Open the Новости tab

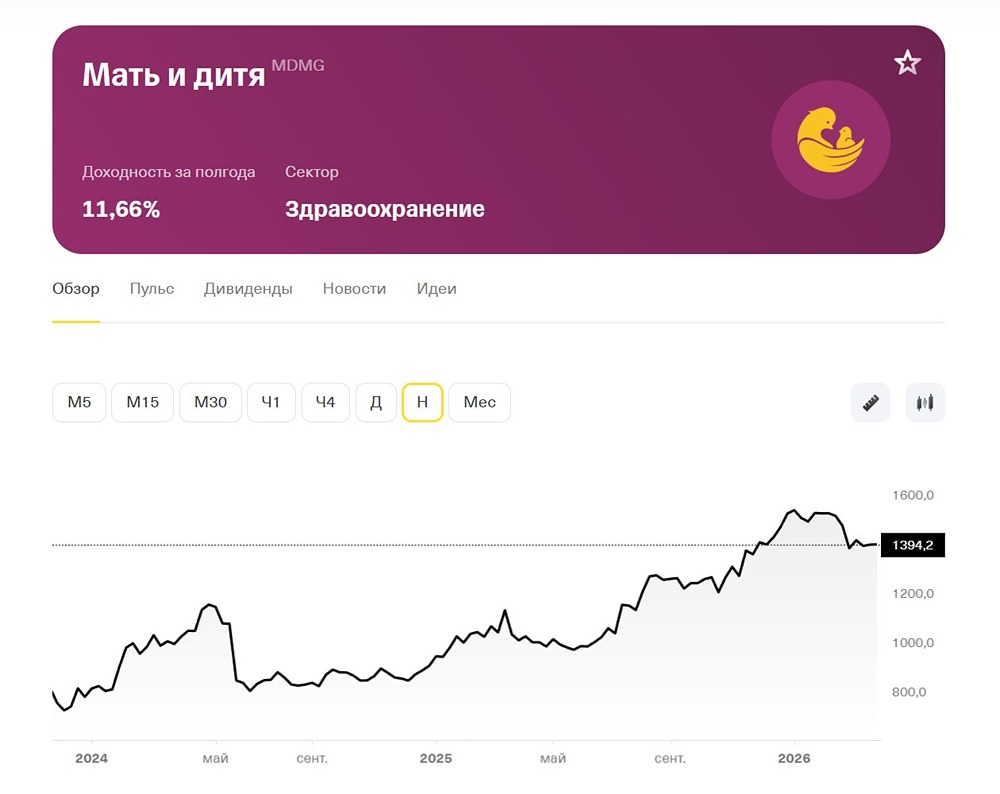click(353, 289)
